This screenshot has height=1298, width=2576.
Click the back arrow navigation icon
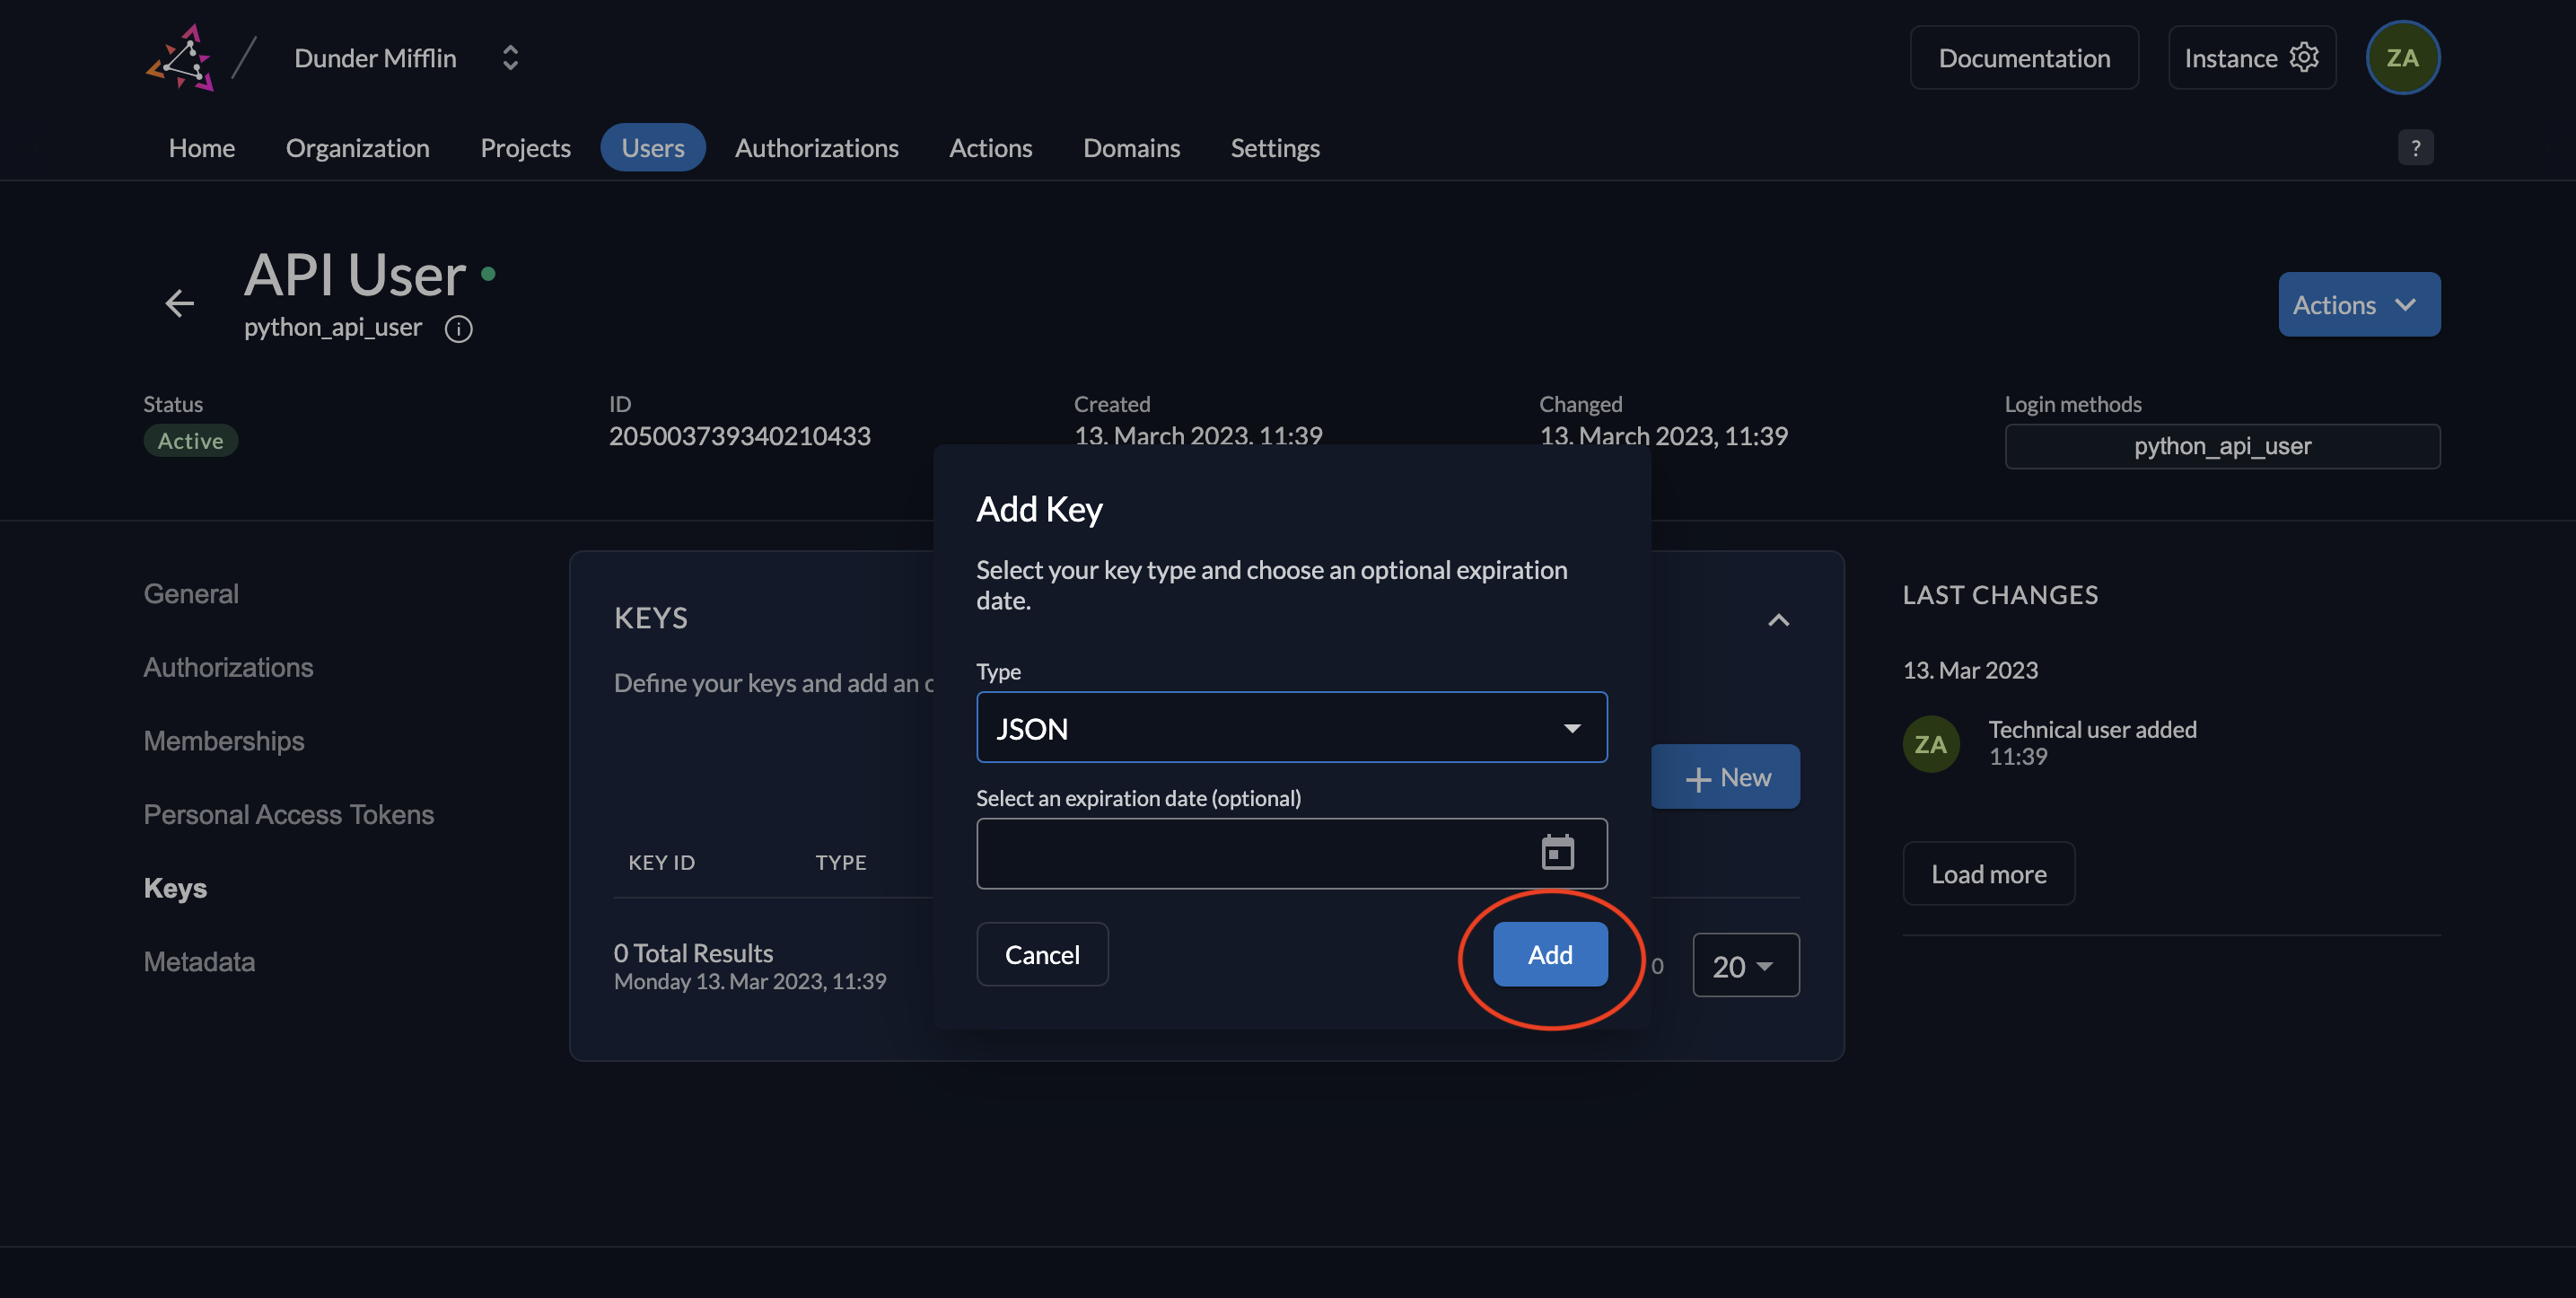coord(177,303)
